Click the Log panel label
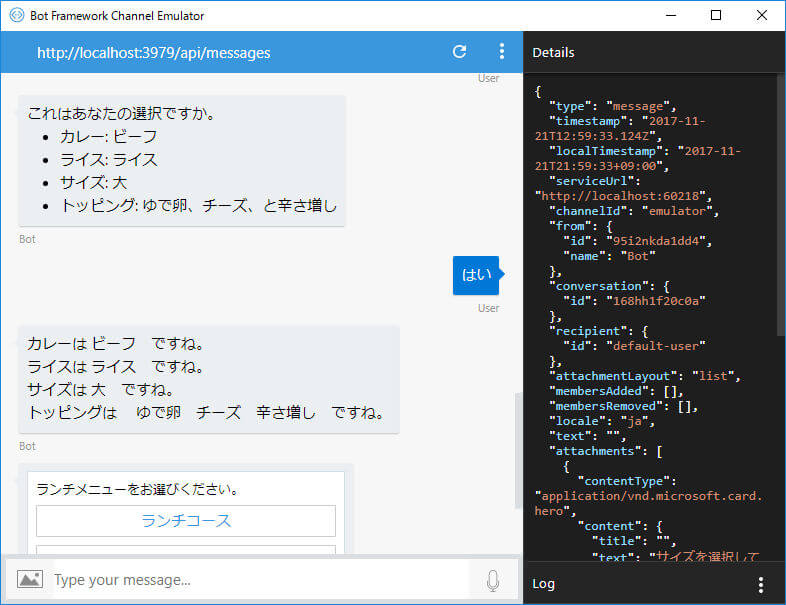 click(543, 584)
